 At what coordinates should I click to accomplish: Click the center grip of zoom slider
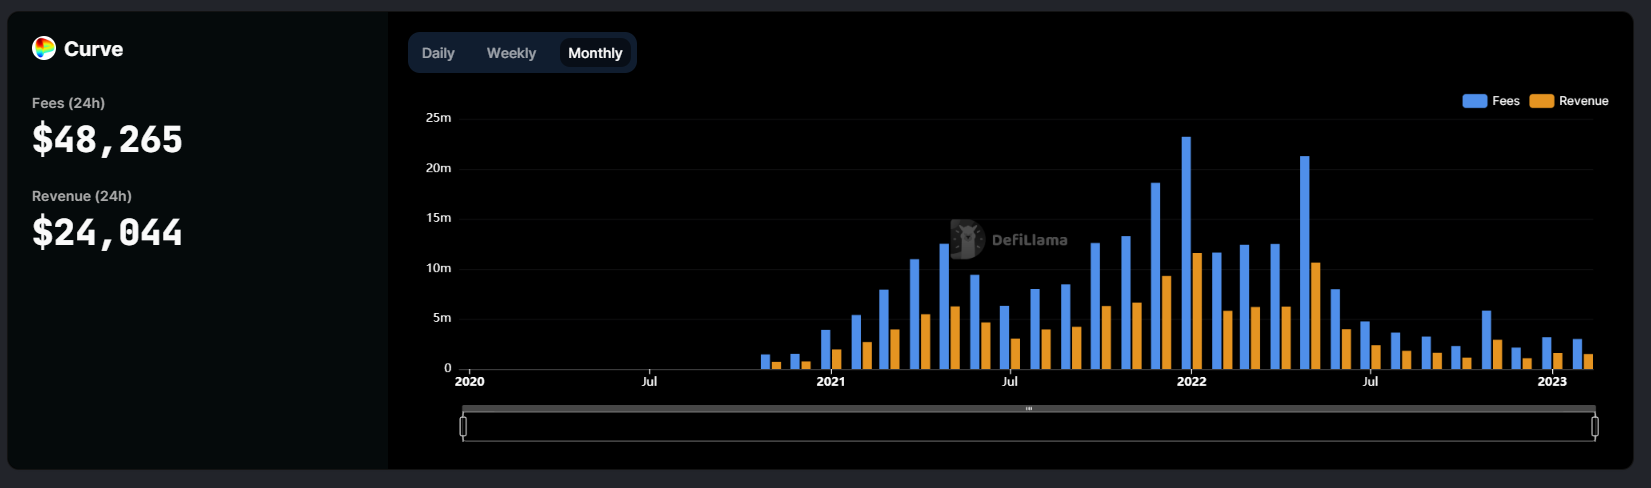click(1029, 409)
